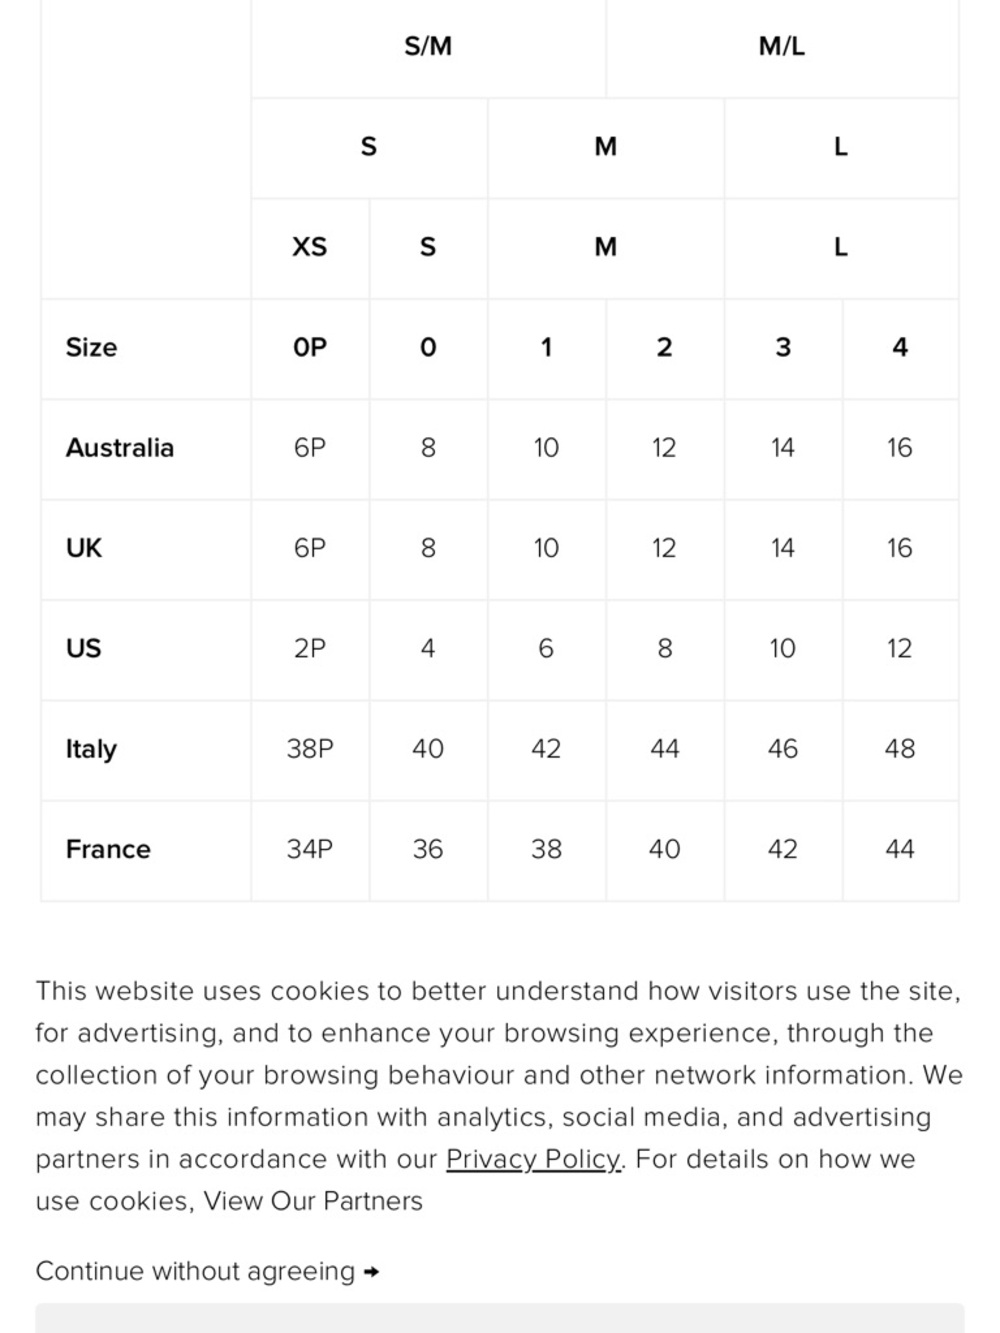Click Continue without agreeing
The width and height of the screenshot is (1000, 1333).
pos(196,1271)
